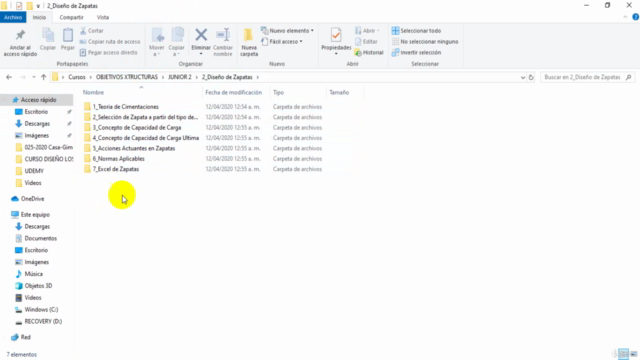This screenshot has width=640, height=360.
Task: Open recent locations dropdown arrow
Action: click(33, 77)
